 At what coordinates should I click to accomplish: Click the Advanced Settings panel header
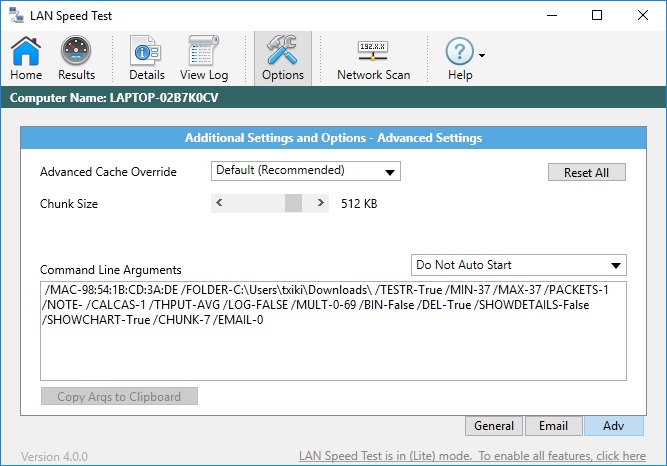(334, 138)
